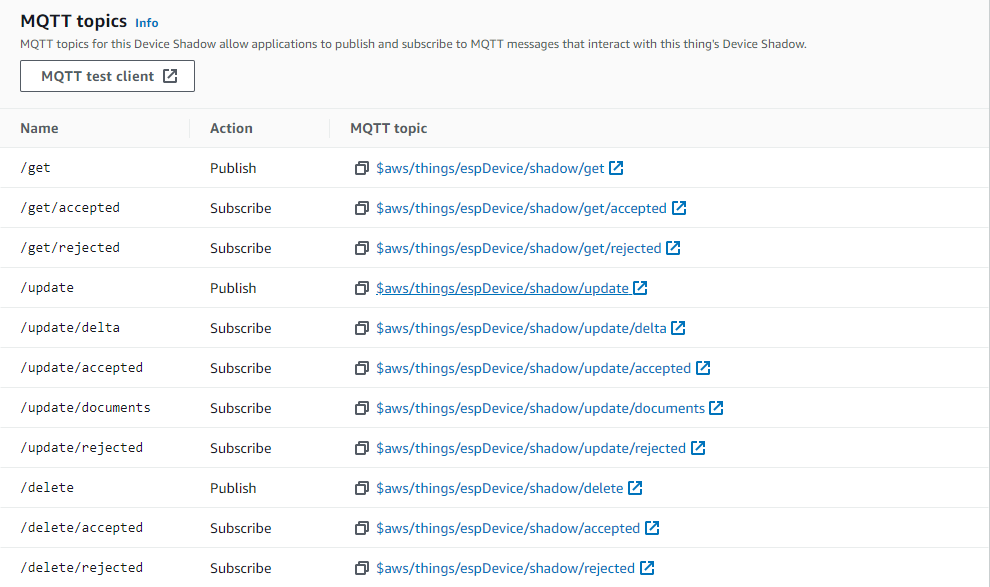Open the shadow/get/rejected topic link
This screenshot has width=990, height=587.
click(520, 248)
